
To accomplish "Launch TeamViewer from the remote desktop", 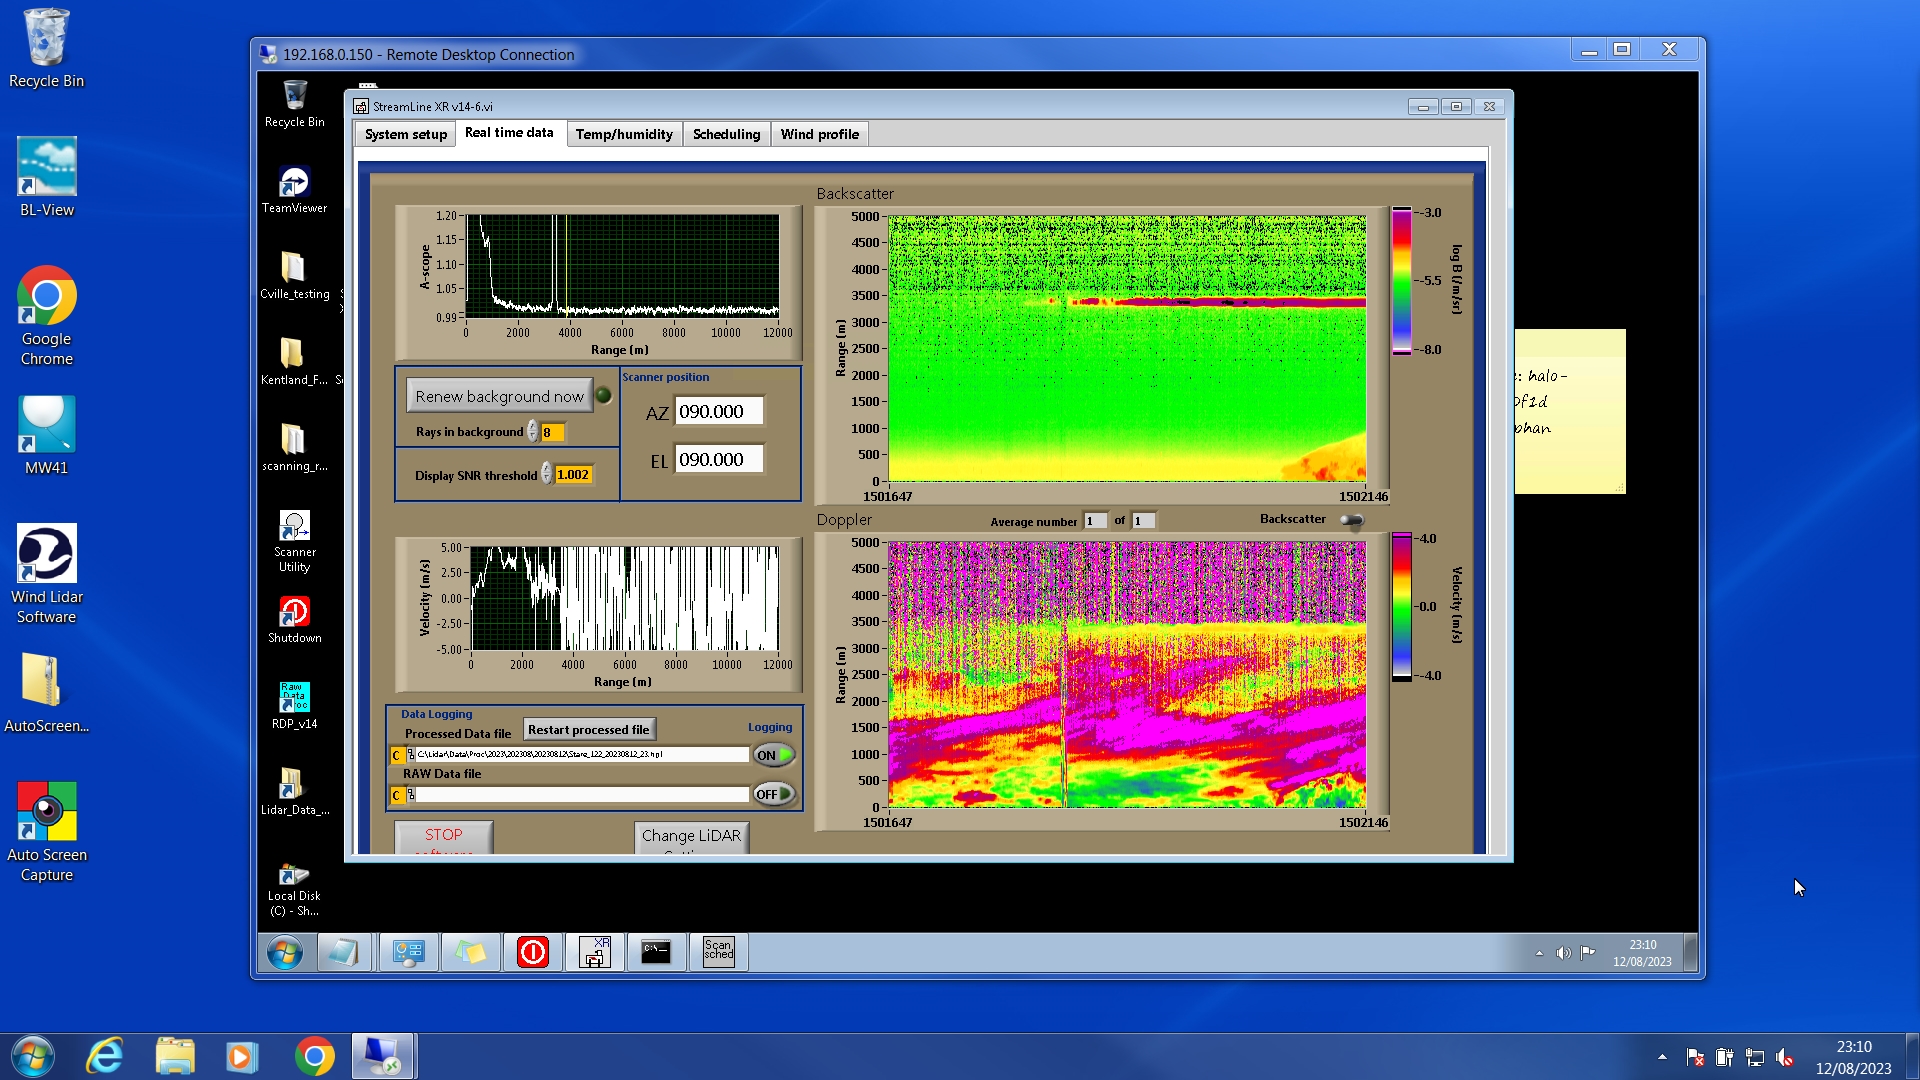I will [294, 183].
